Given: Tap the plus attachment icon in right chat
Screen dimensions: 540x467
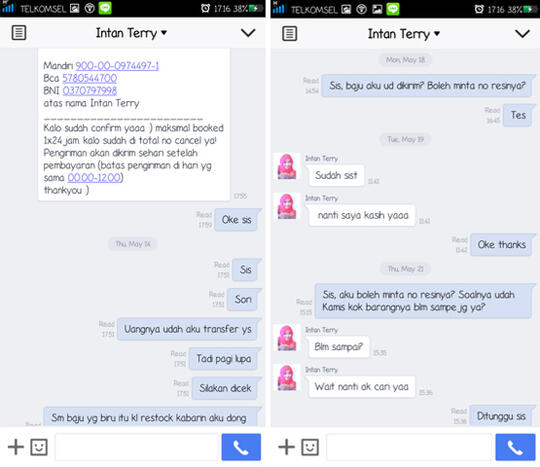Looking at the screenshot, I should click(287, 447).
